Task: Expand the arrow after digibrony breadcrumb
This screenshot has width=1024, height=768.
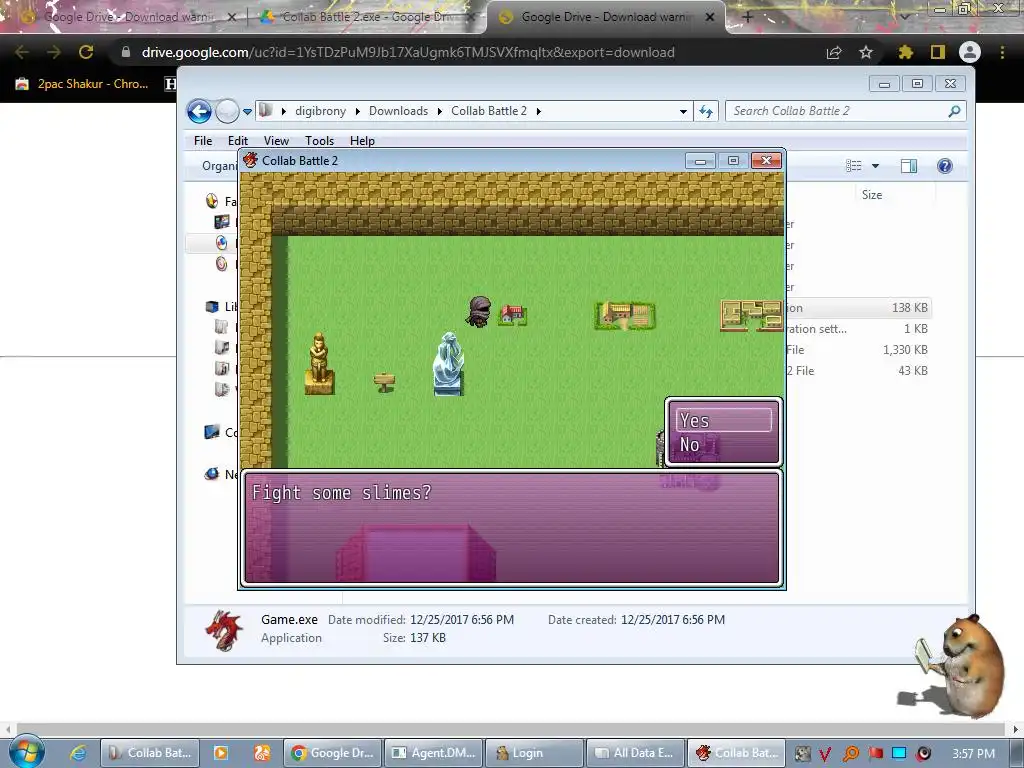Action: 357,111
